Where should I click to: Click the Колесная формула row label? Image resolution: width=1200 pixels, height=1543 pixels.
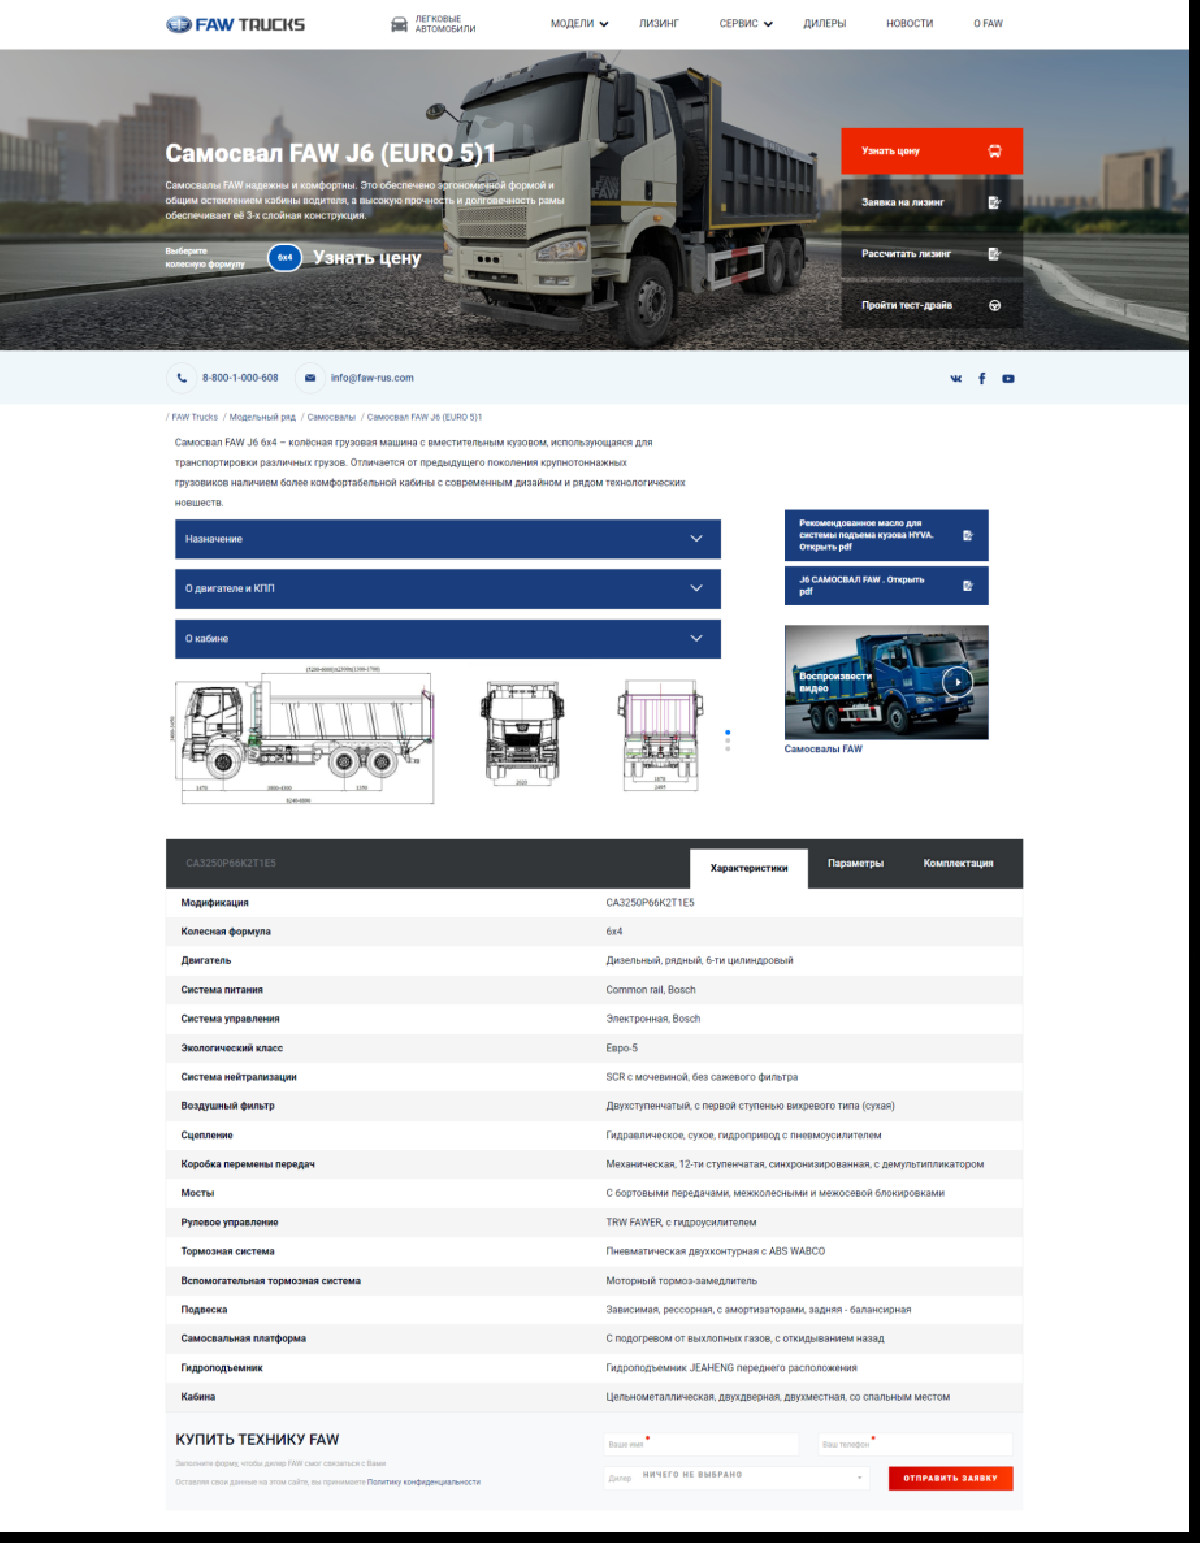226,932
